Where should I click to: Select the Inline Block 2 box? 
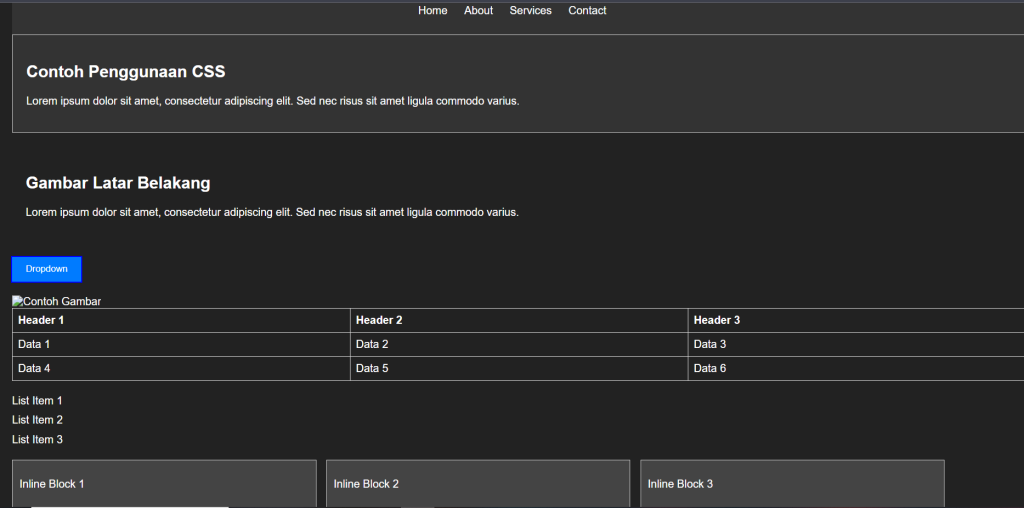(x=478, y=484)
